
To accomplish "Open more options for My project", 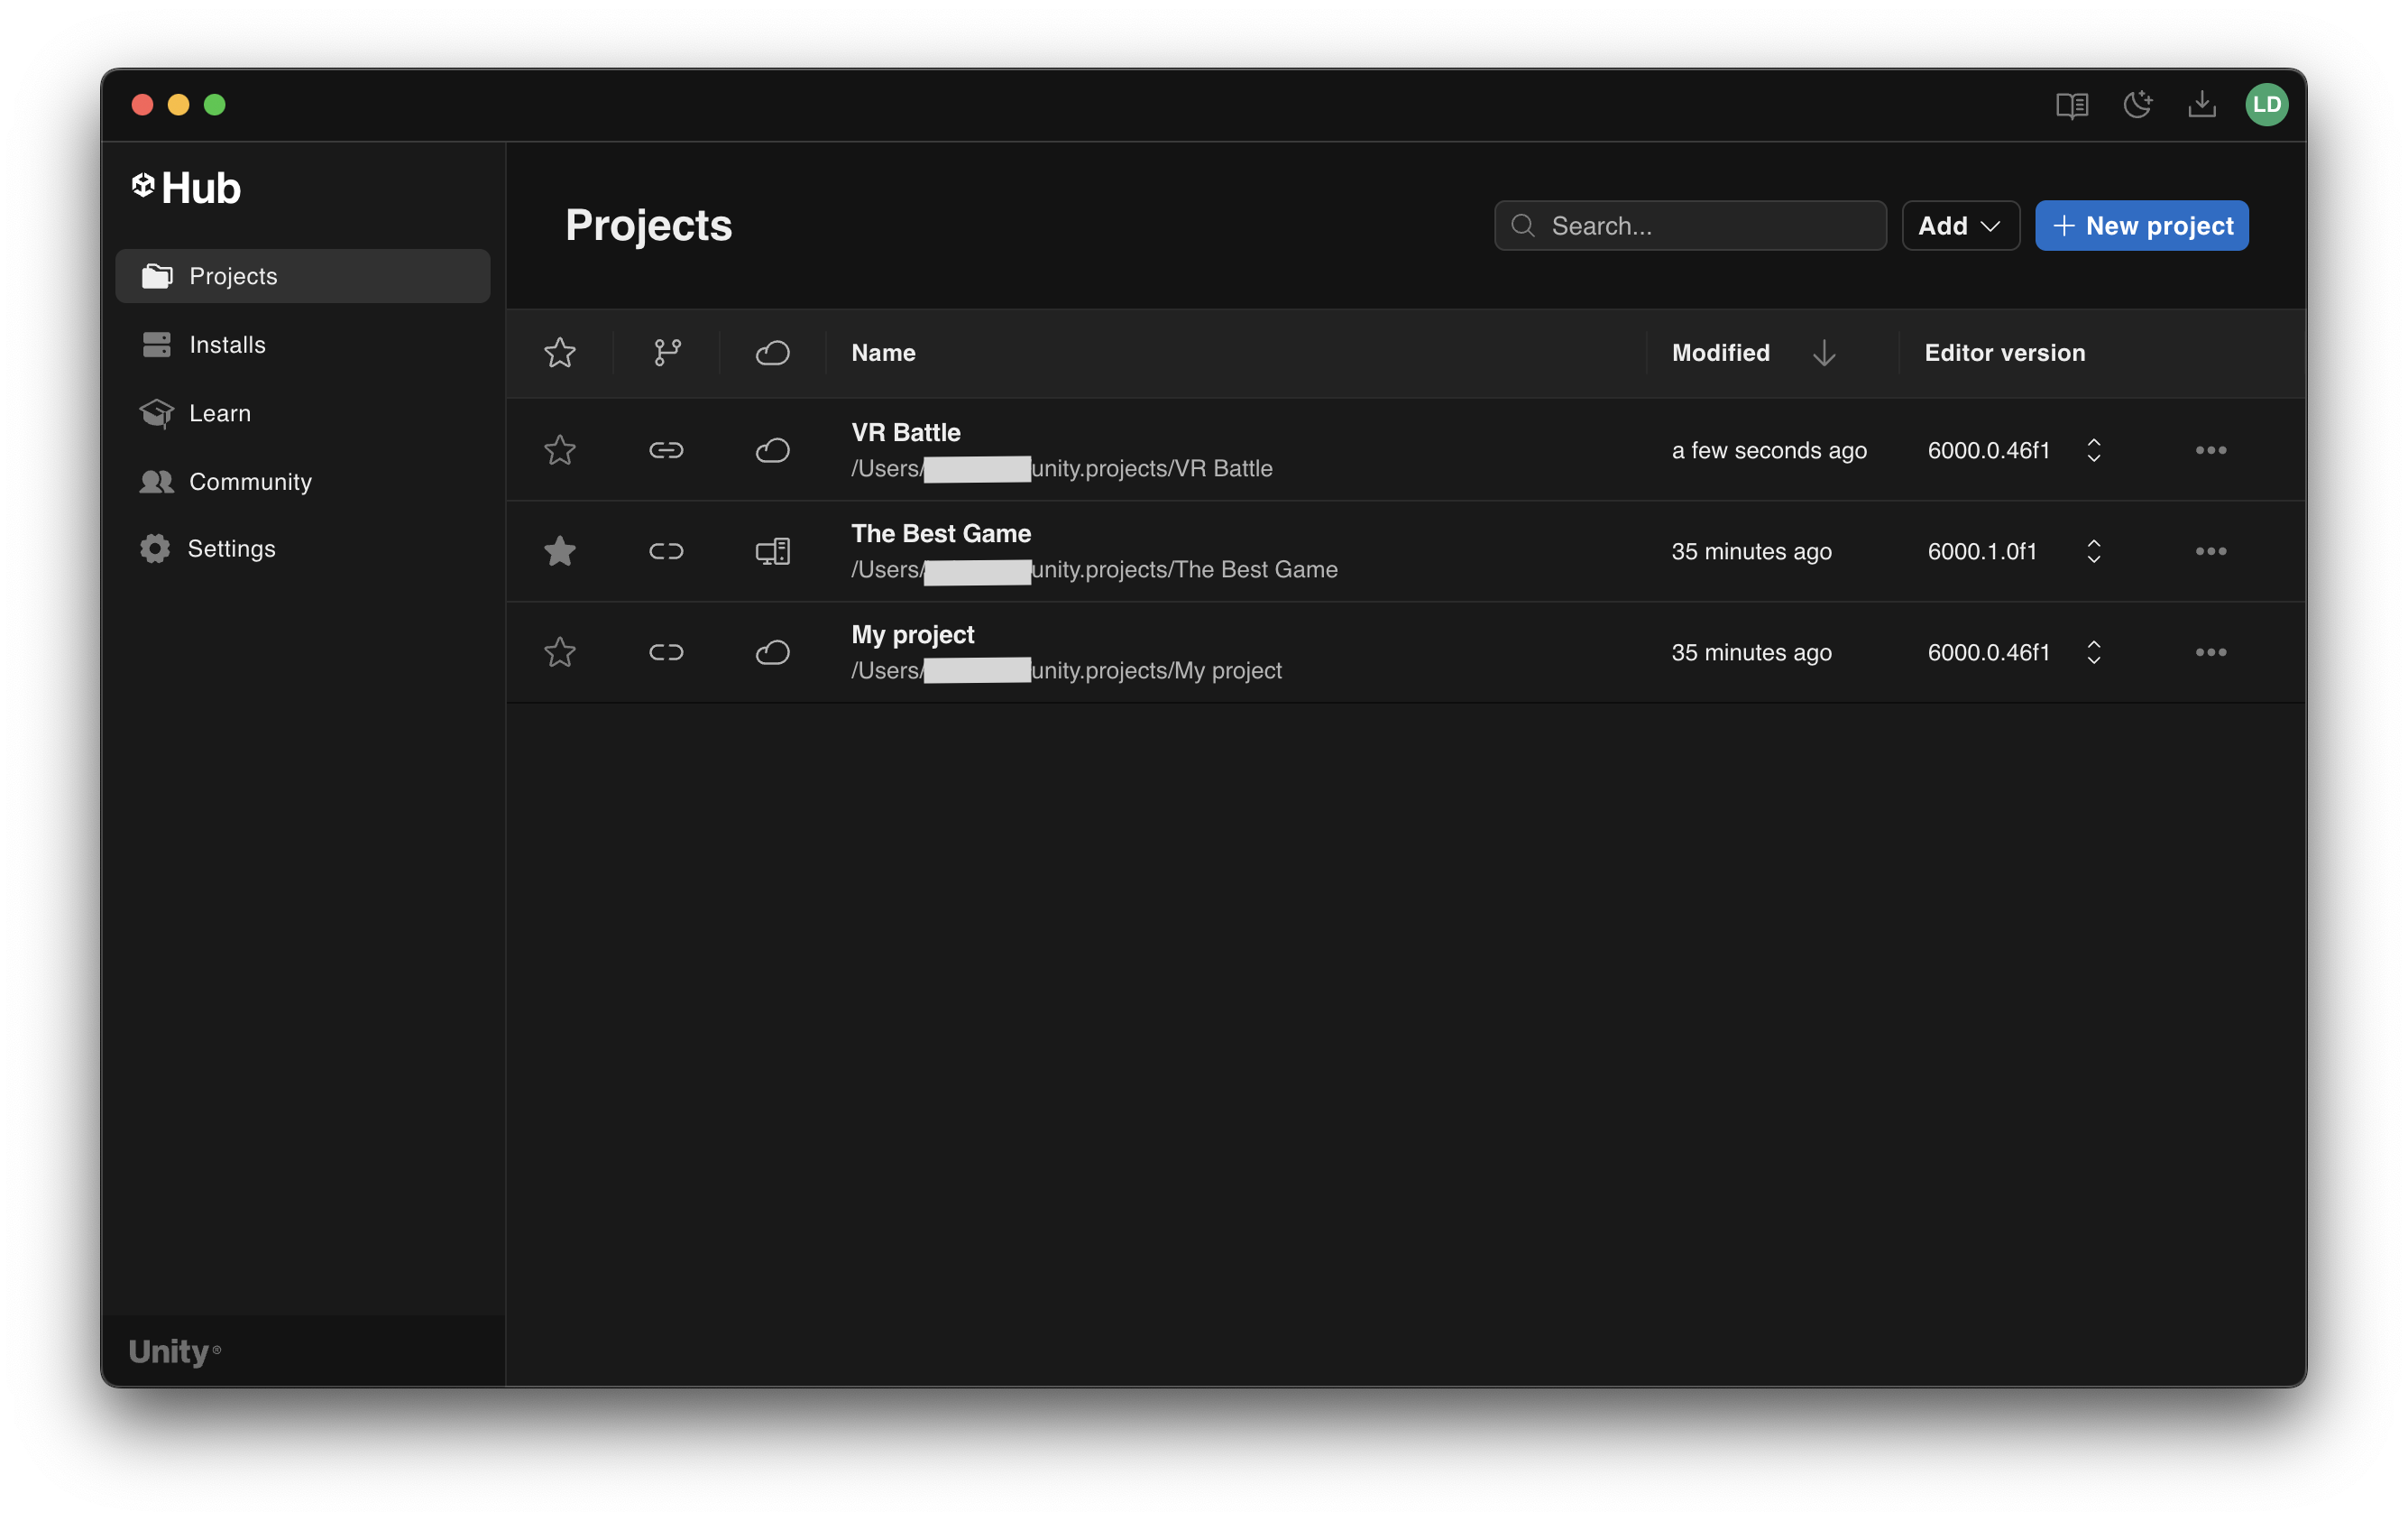I will pyautogui.click(x=2211, y=652).
